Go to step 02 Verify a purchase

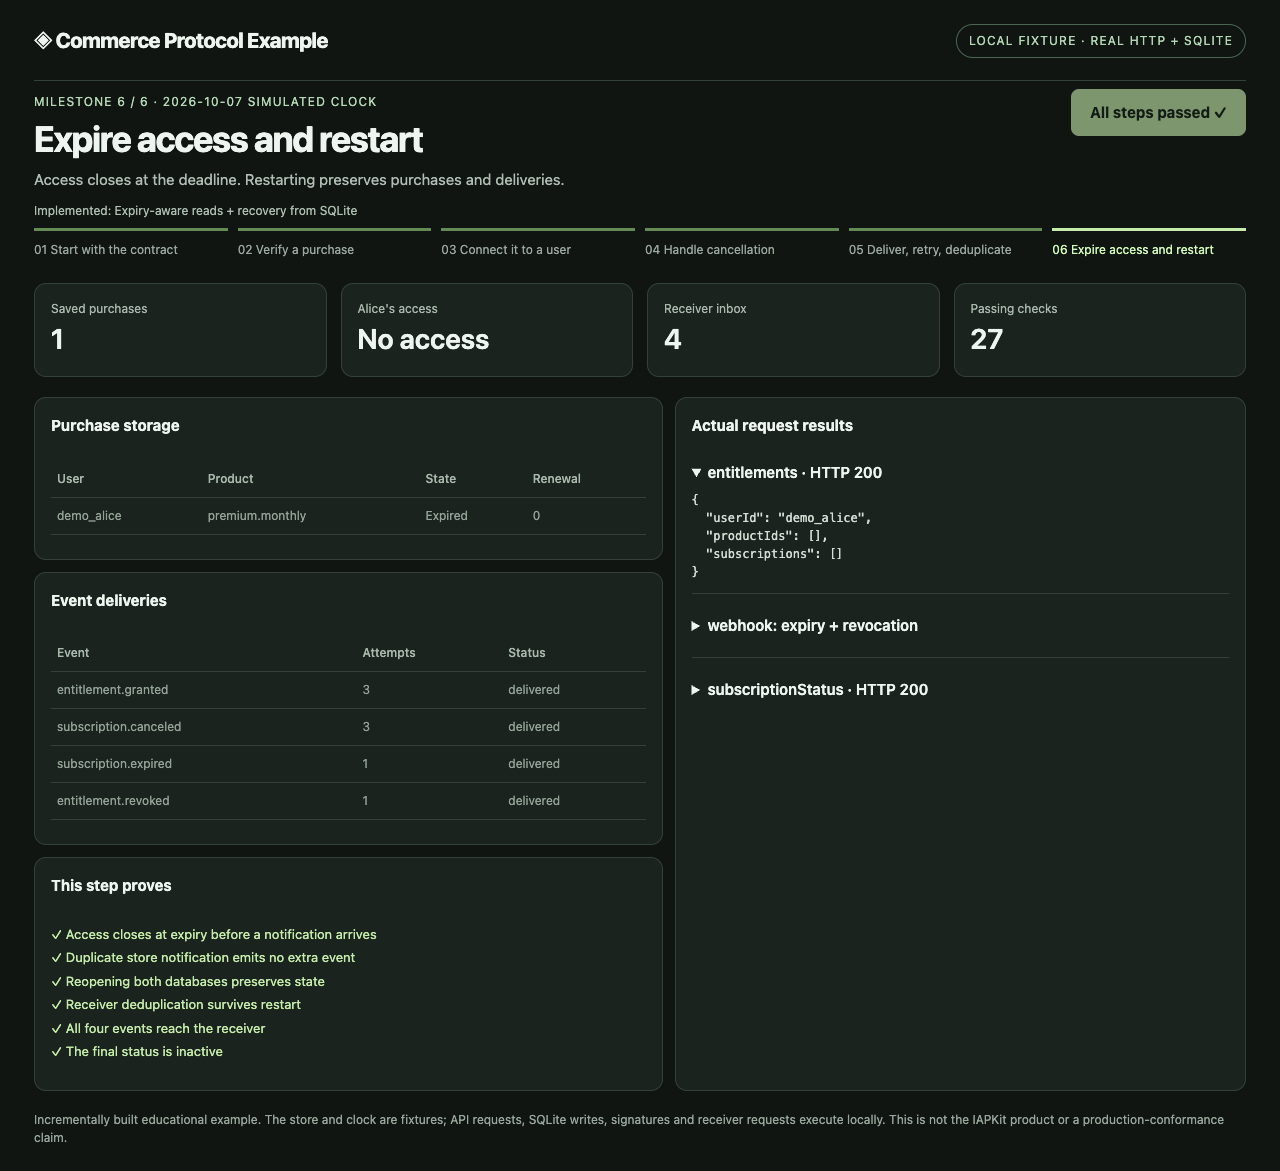pos(334,243)
